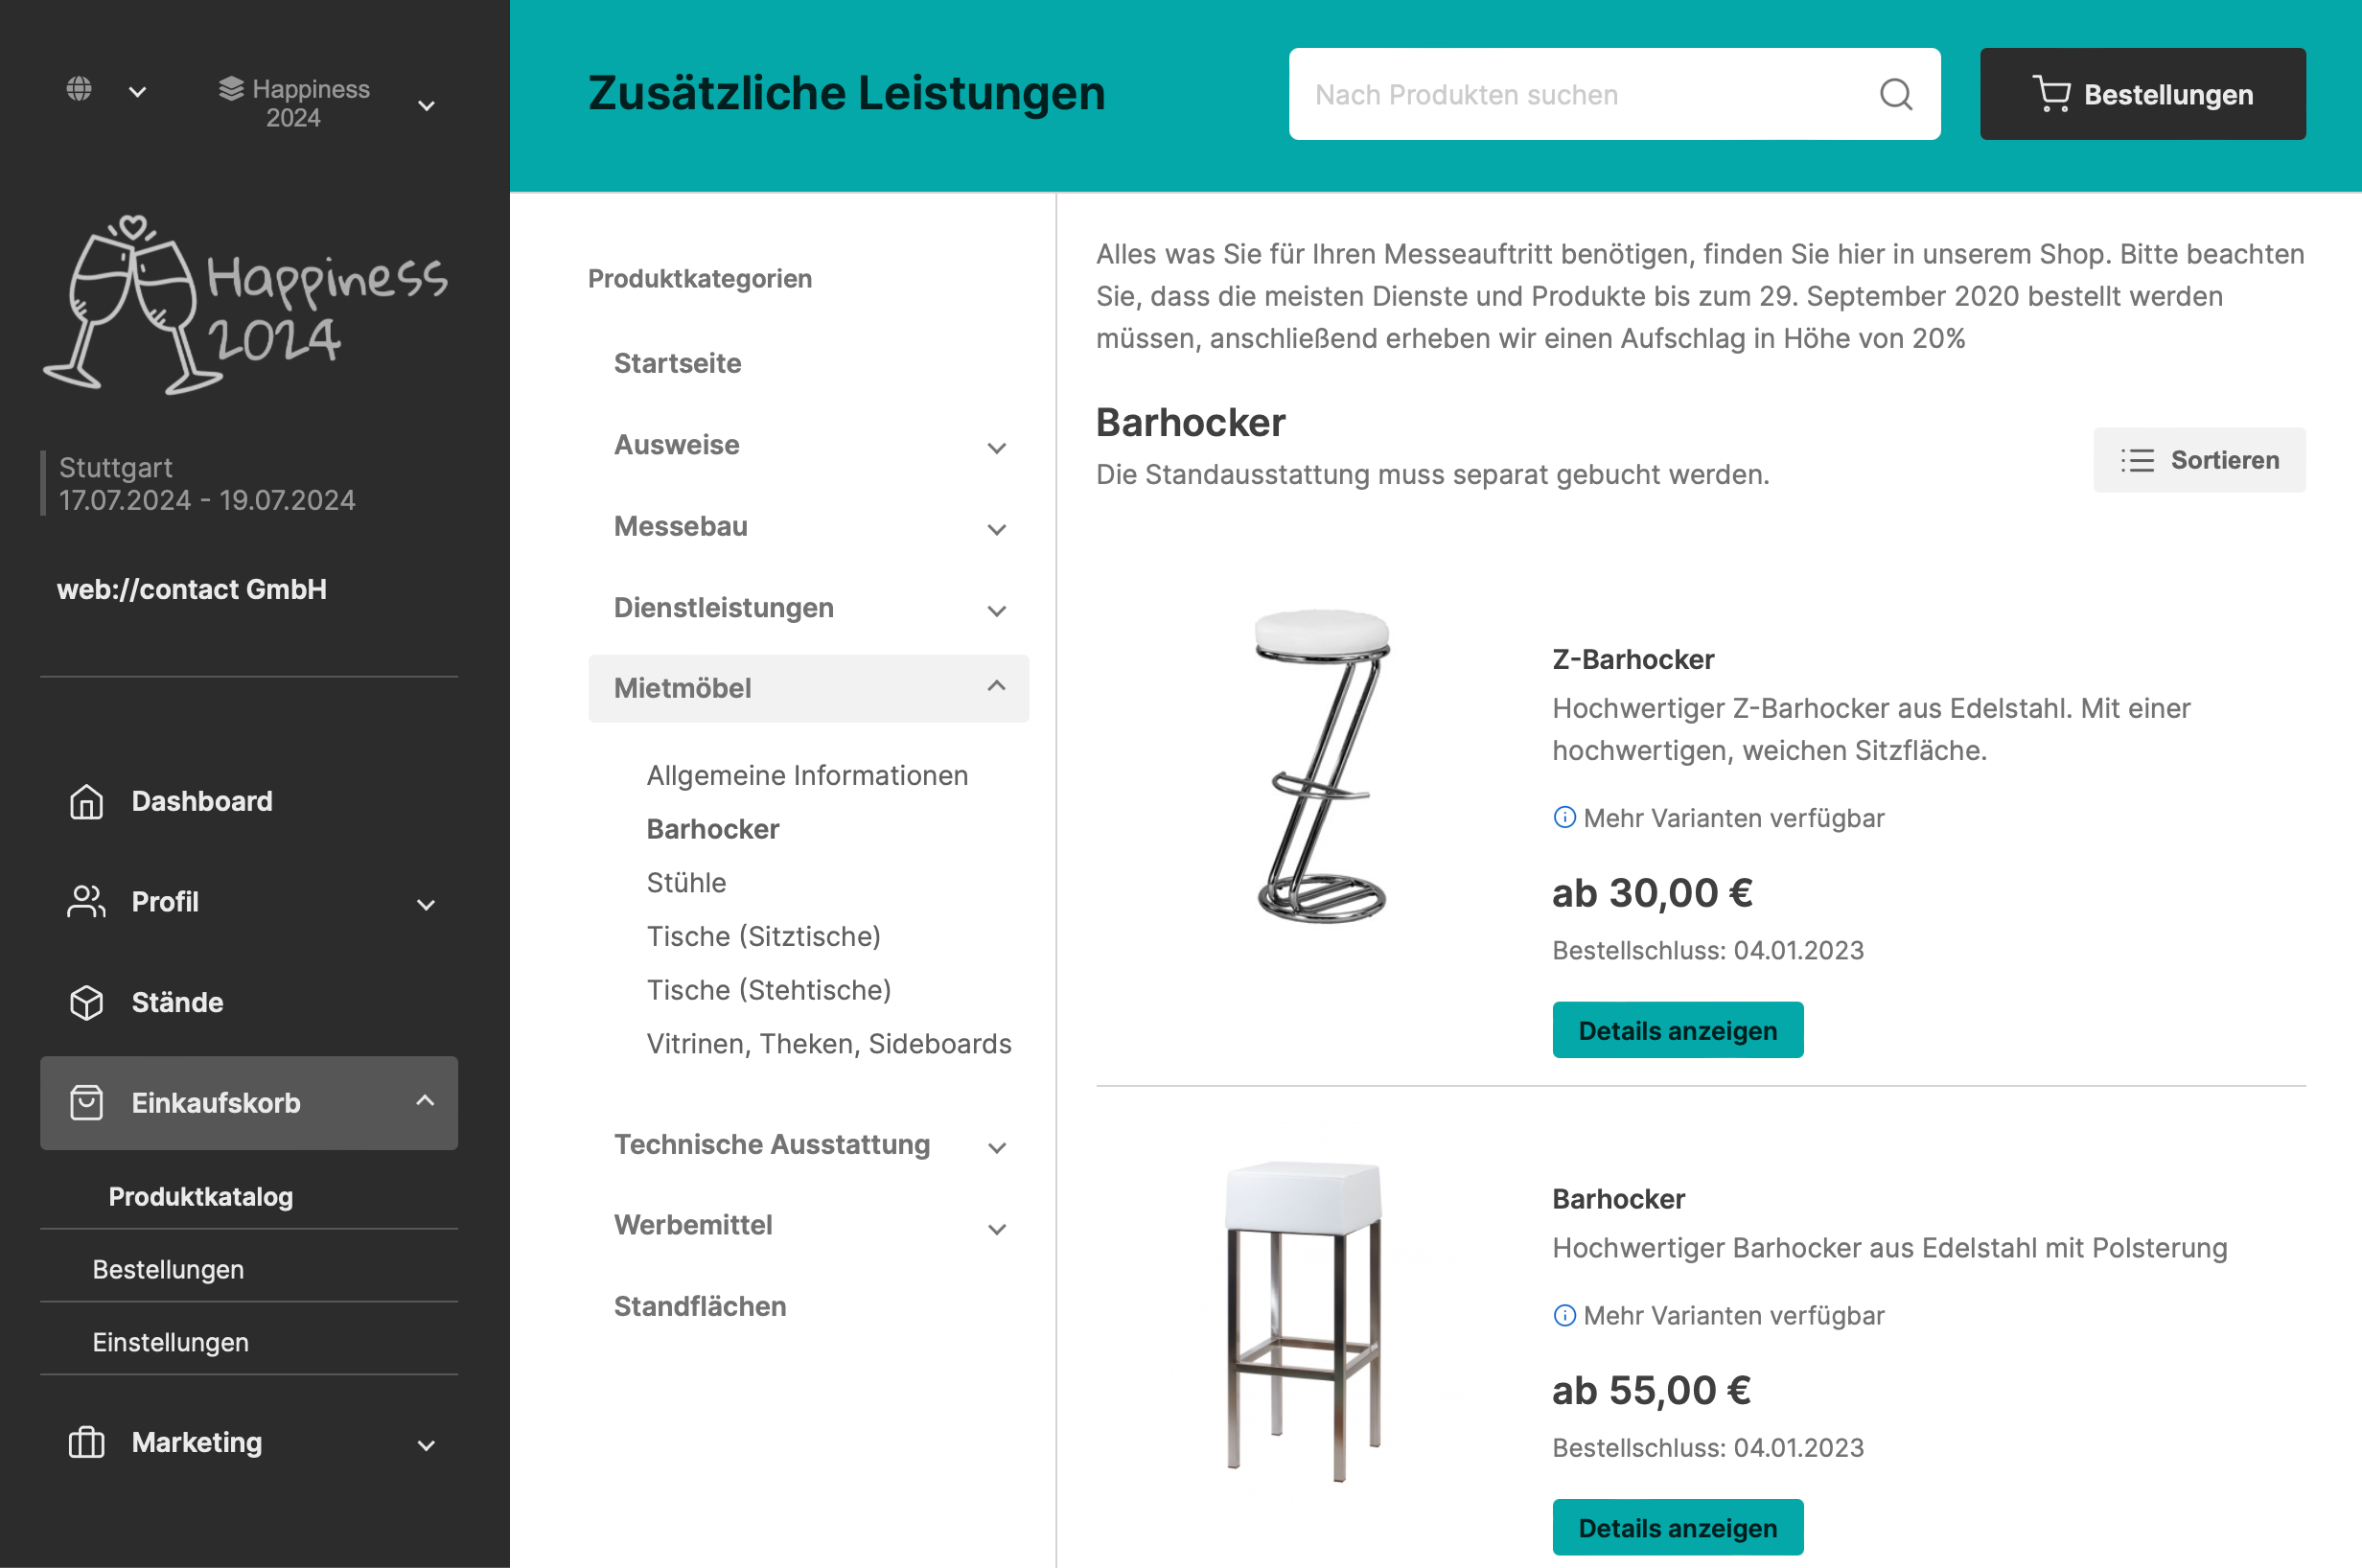Click the Profil people icon
This screenshot has height=1568, width=2362.
(86, 902)
